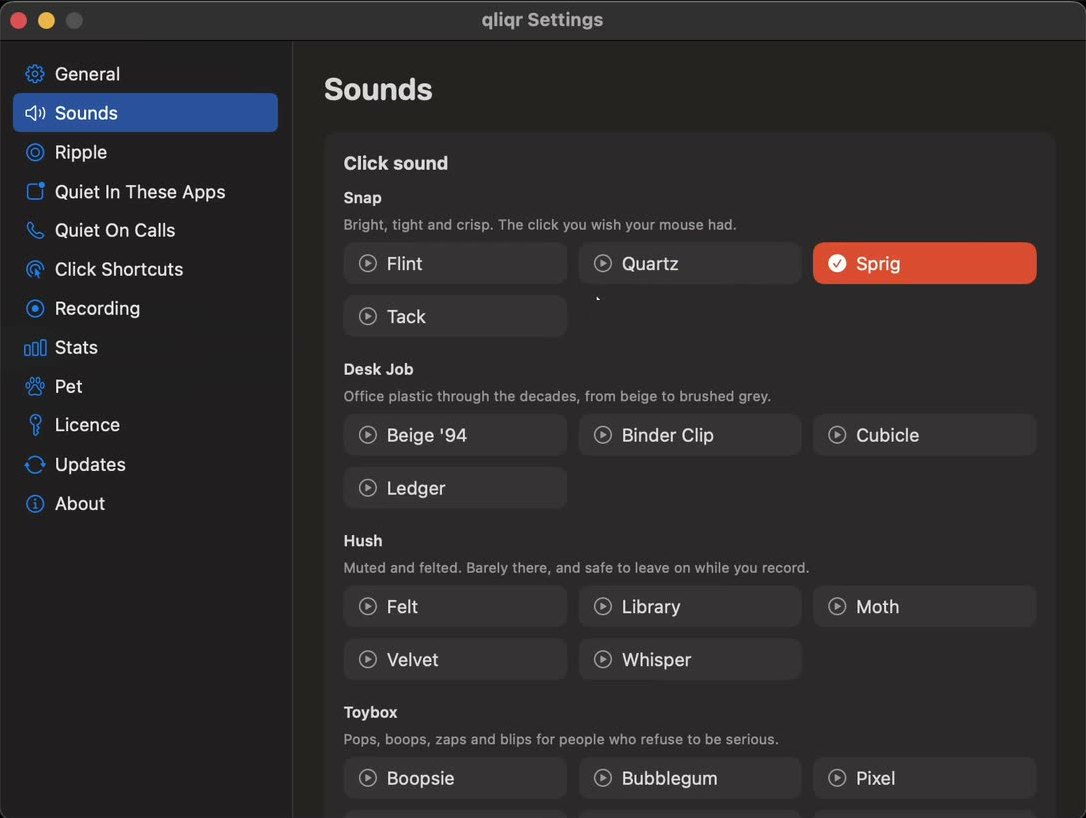Play the Library sound preview icon

(603, 606)
